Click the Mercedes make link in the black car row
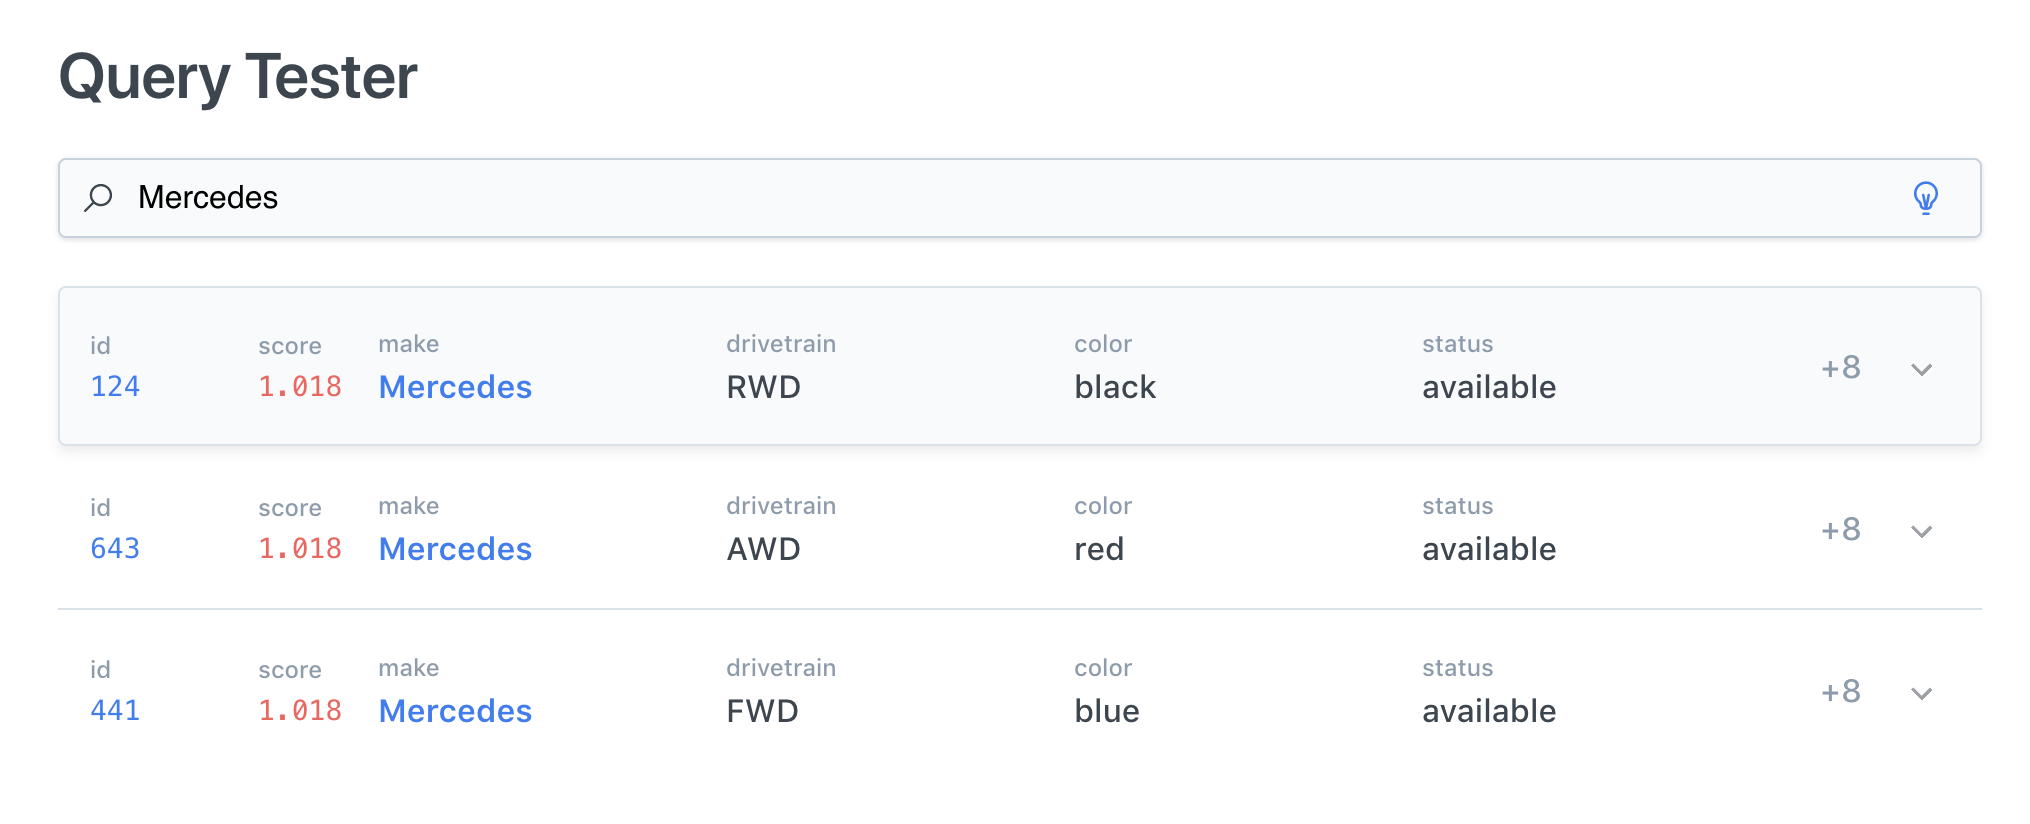2030x824 pixels. coord(455,388)
